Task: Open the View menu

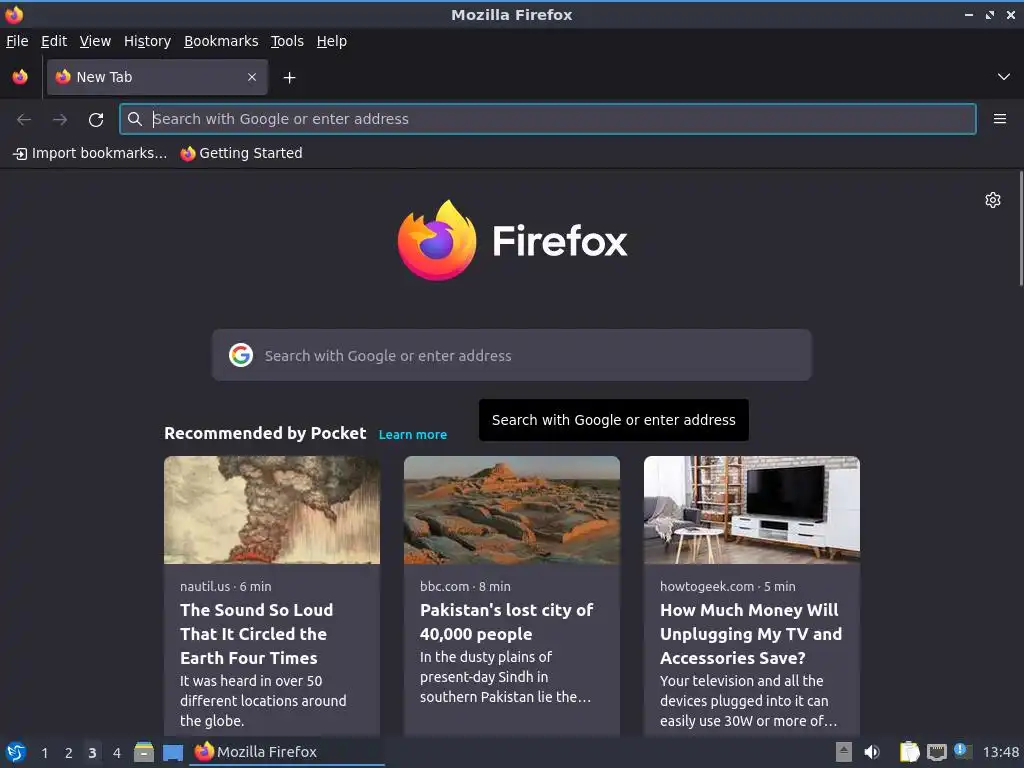Action: click(95, 41)
